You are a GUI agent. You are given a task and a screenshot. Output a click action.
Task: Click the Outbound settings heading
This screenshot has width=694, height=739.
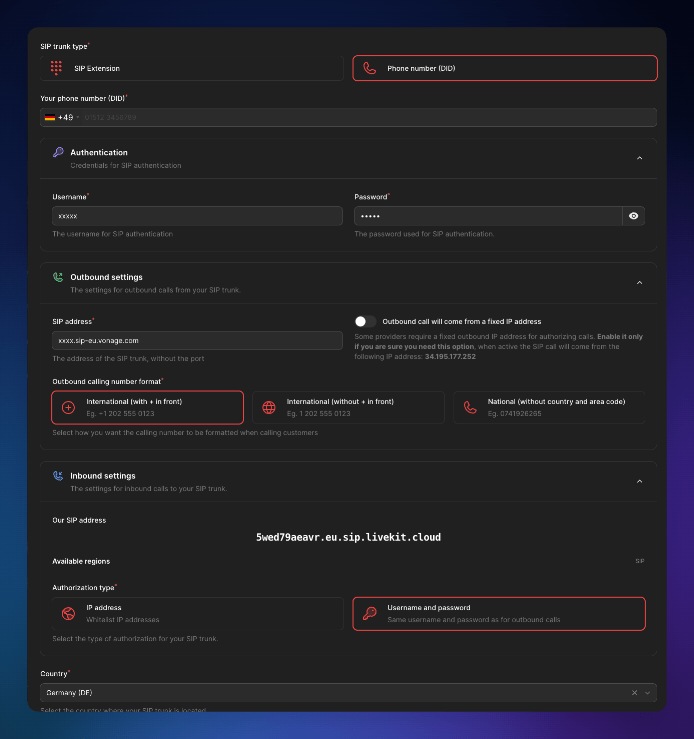(x=106, y=277)
